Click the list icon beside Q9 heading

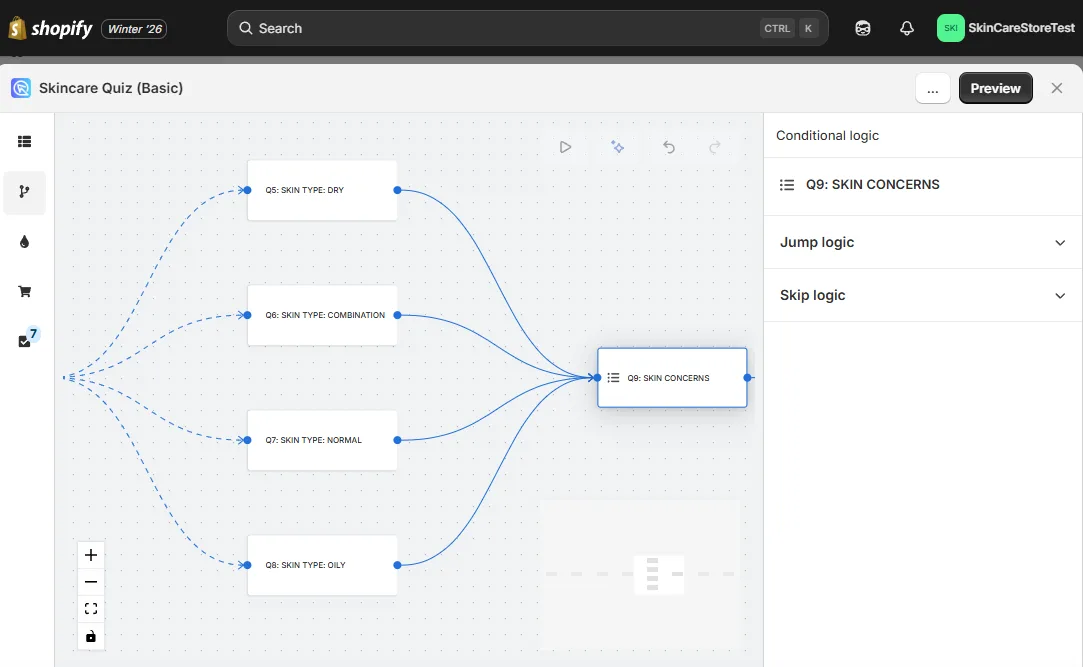click(787, 184)
